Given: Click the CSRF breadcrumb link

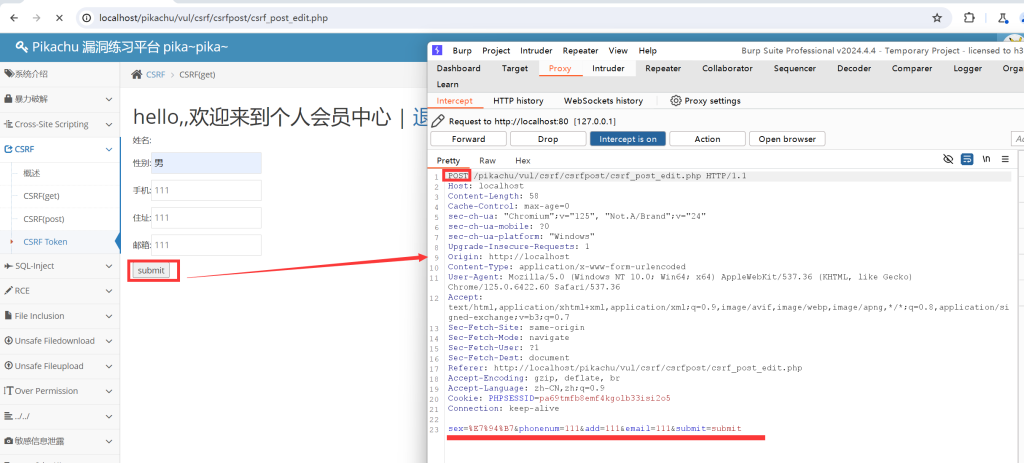Looking at the screenshot, I should click(155, 74).
